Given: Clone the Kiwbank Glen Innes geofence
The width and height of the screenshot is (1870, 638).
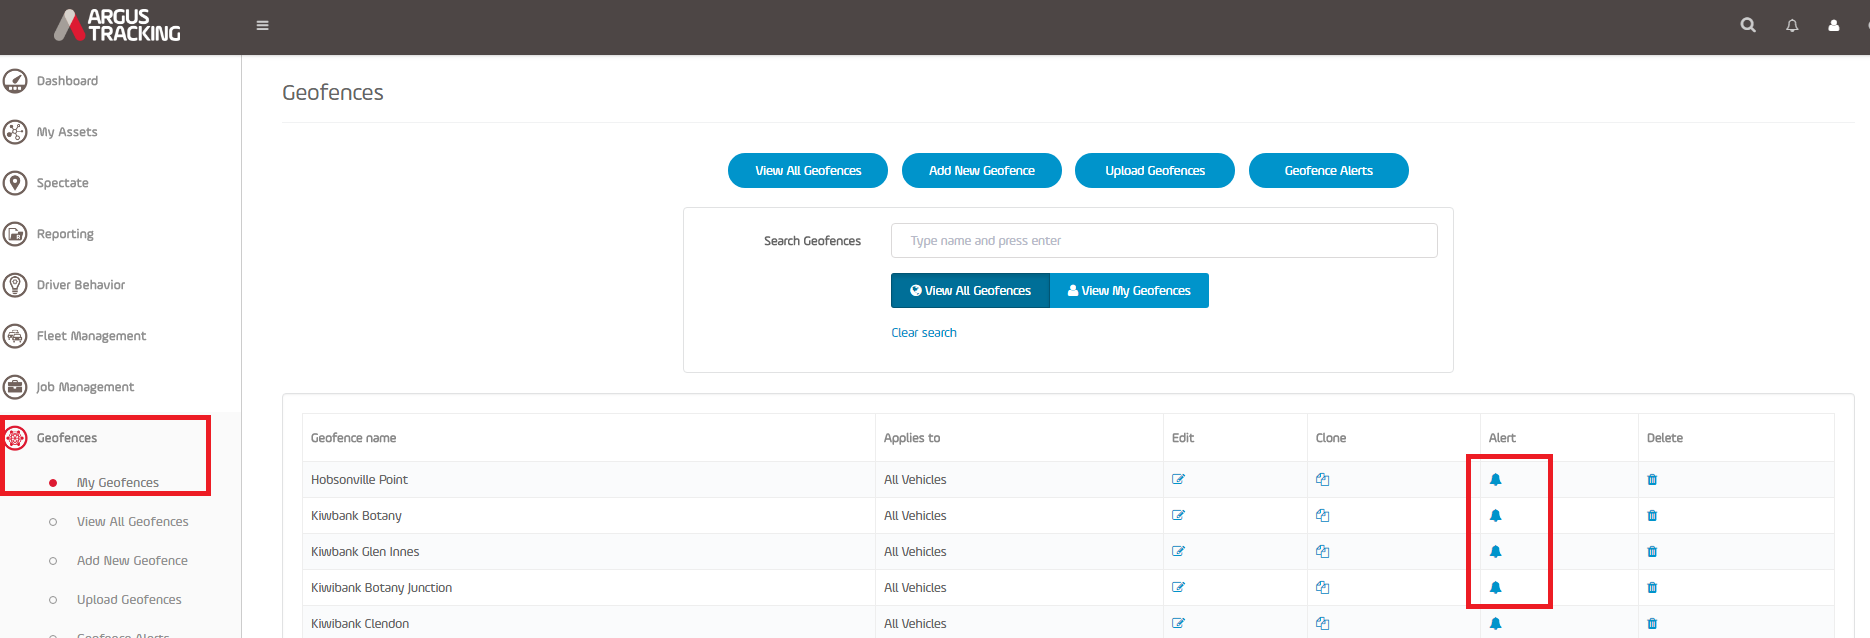Looking at the screenshot, I should pos(1323,552).
